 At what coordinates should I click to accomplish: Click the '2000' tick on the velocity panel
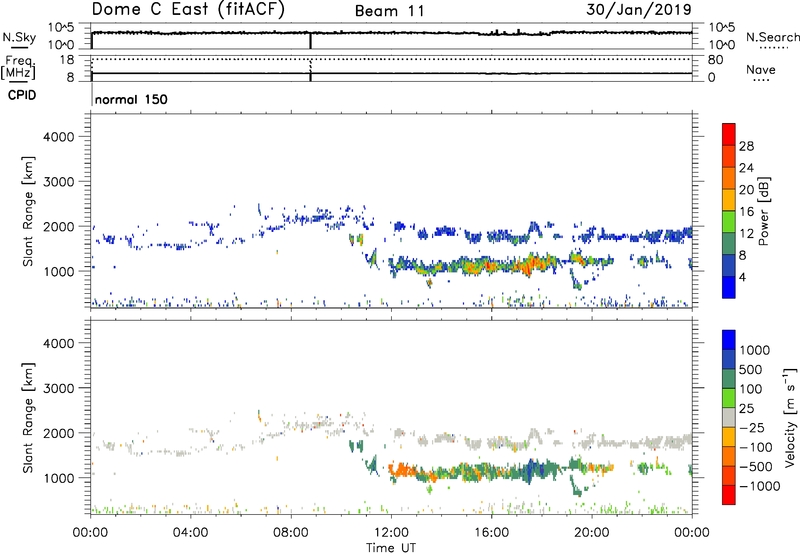58,433
